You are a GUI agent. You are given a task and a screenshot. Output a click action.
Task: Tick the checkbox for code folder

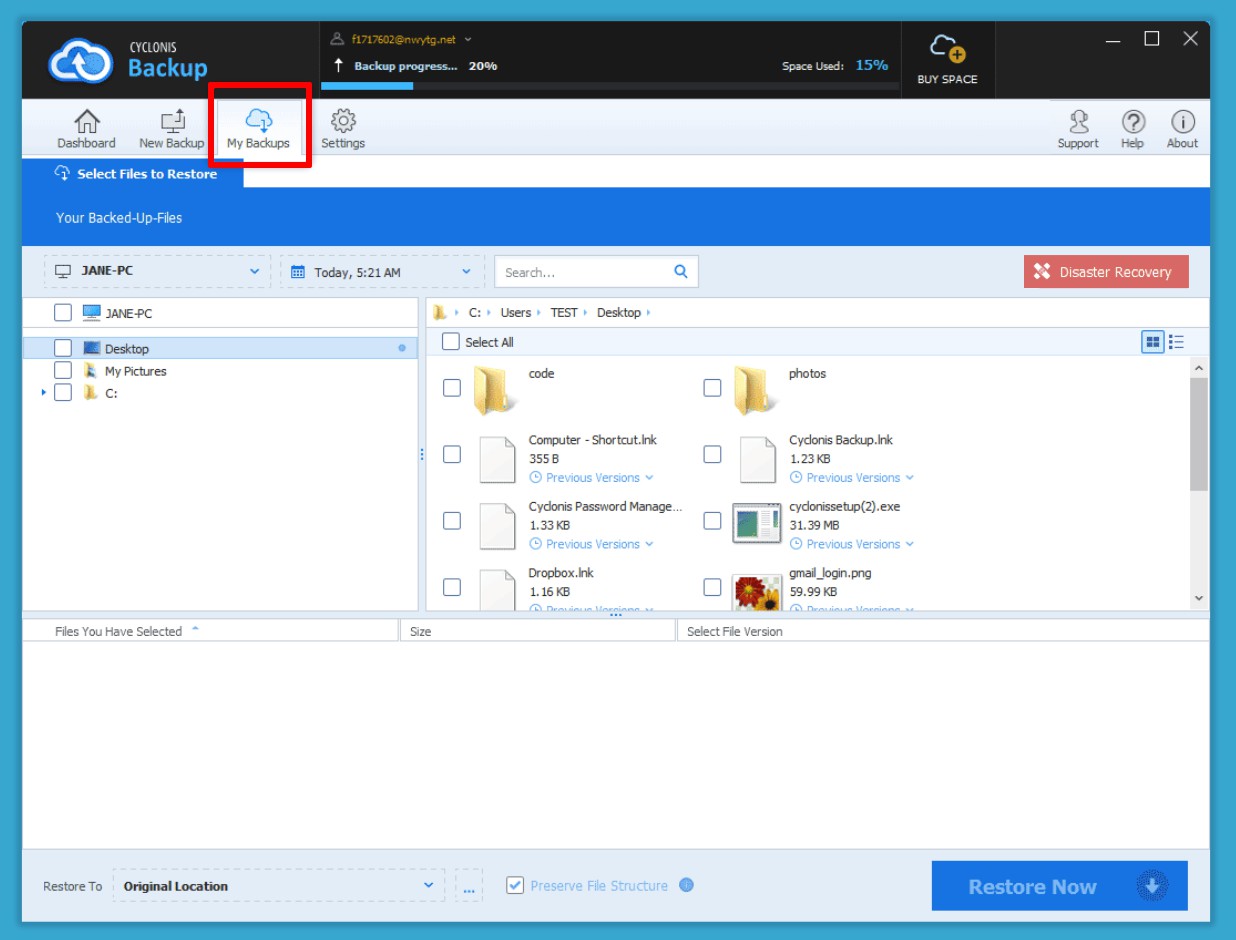pyautogui.click(x=452, y=387)
